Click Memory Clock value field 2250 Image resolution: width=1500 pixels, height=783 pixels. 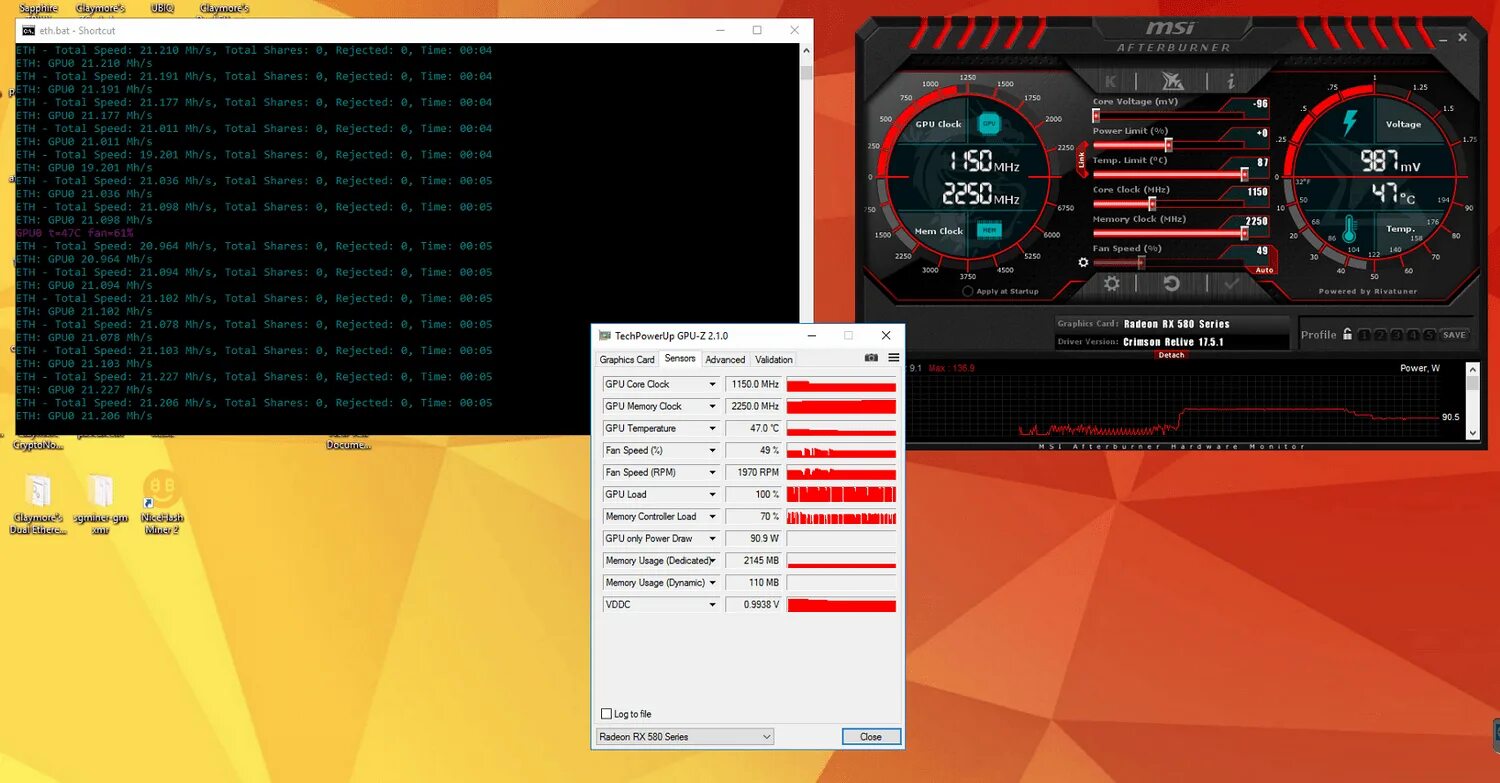point(1257,221)
